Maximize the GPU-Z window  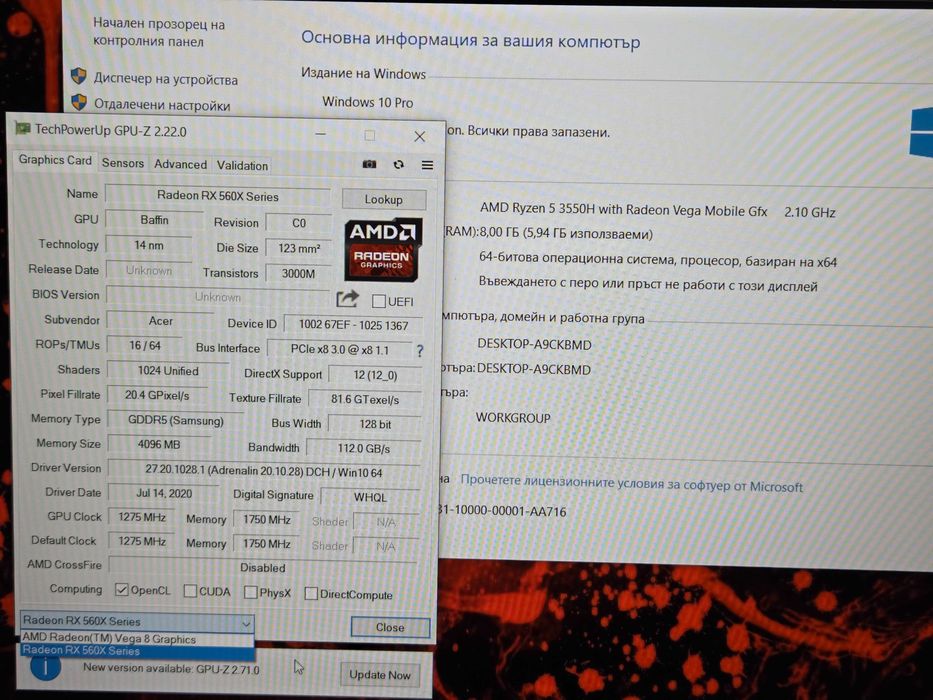coord(370,136)
